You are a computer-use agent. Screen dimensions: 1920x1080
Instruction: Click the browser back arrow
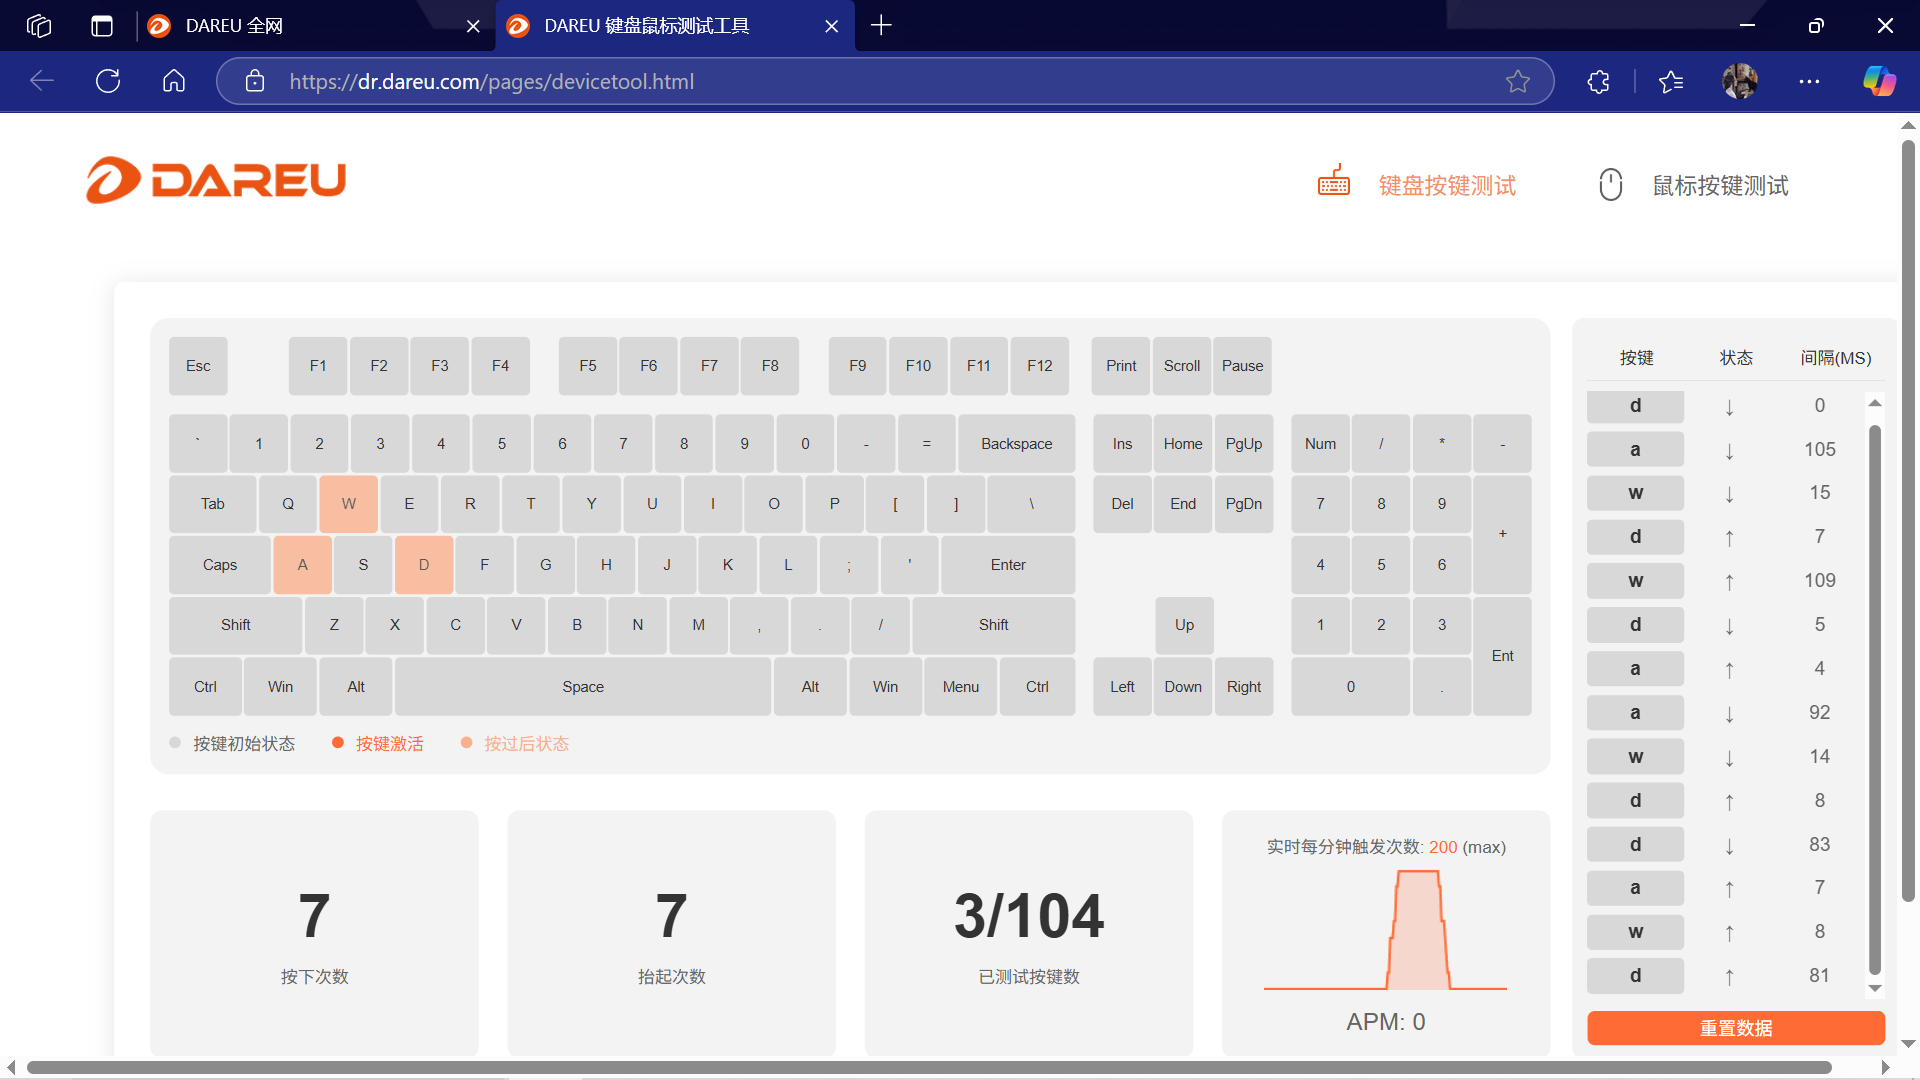tap(42, 81)
